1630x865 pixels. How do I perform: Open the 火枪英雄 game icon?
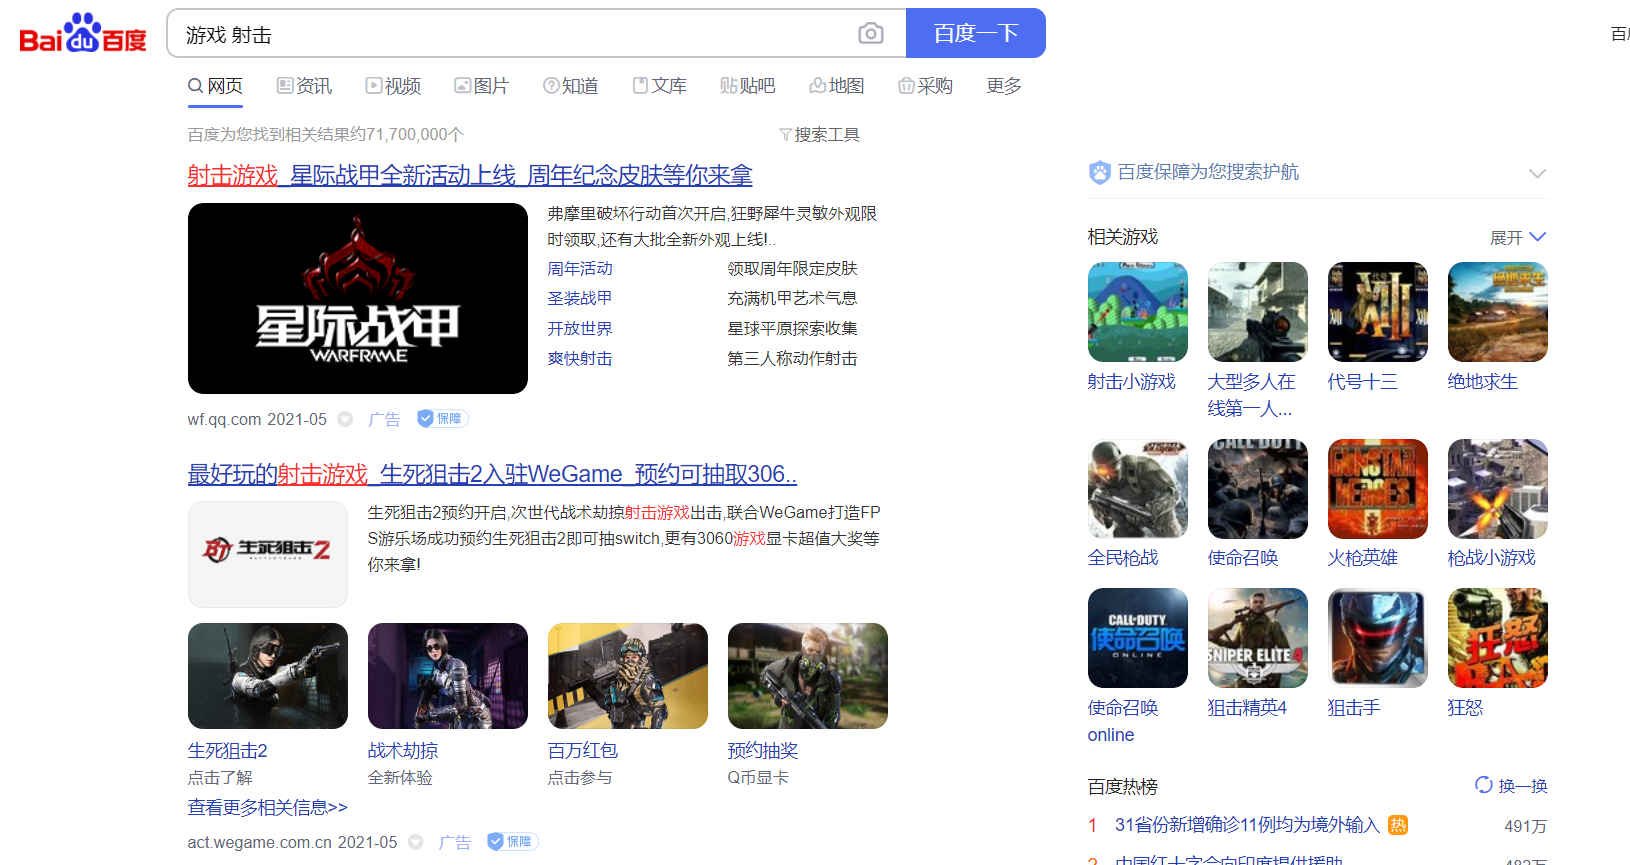(1378, 489)
